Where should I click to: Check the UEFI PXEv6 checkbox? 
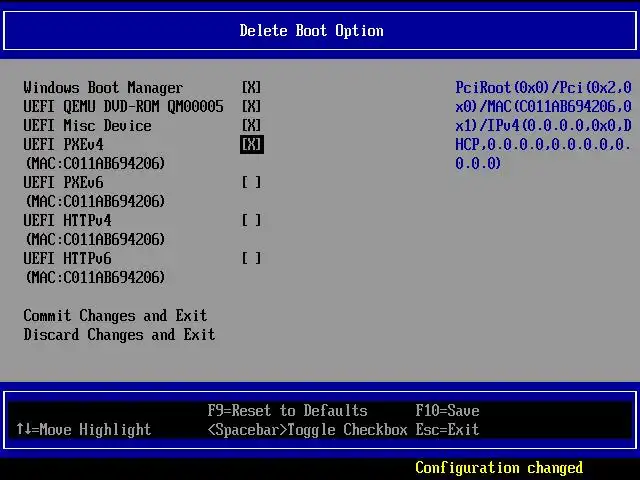click(251, 182)
